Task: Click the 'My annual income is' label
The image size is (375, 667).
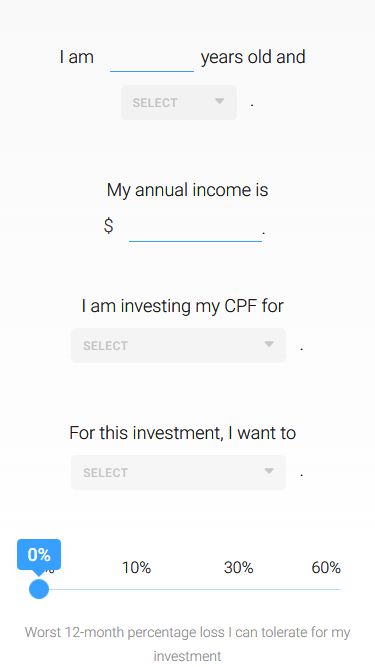Action: [188, 190]
